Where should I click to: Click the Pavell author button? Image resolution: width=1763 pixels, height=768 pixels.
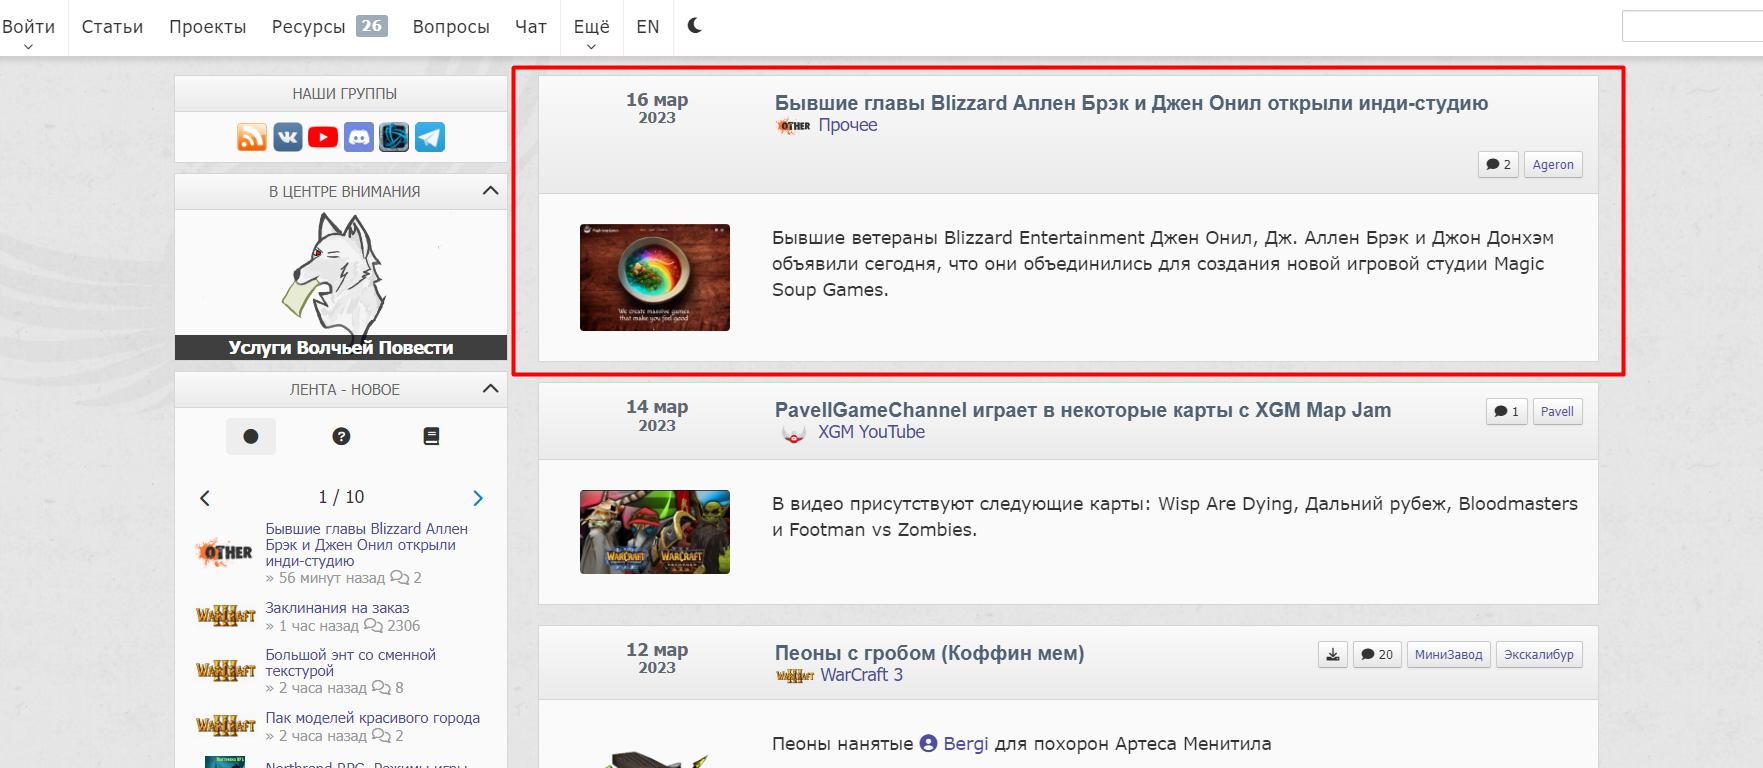[1557, 412]
